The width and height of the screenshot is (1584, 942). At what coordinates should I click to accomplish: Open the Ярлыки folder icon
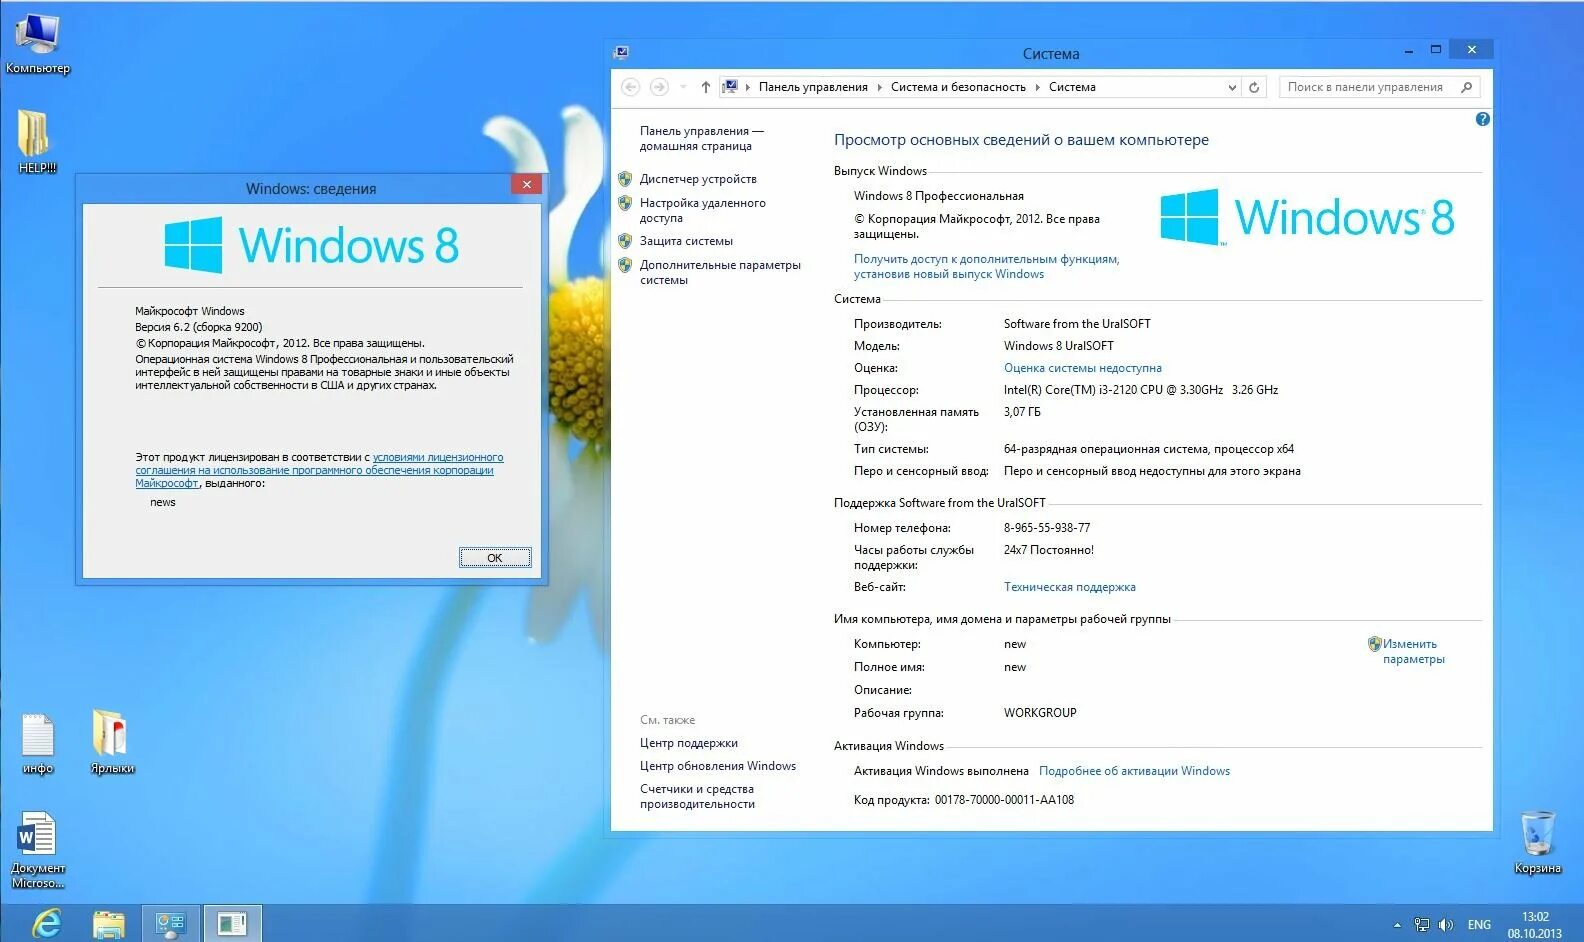(111, 743)
